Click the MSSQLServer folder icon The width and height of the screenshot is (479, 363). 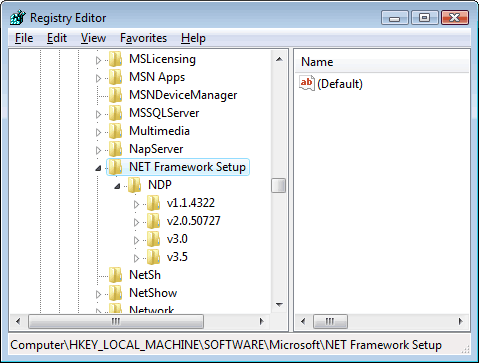115,113
